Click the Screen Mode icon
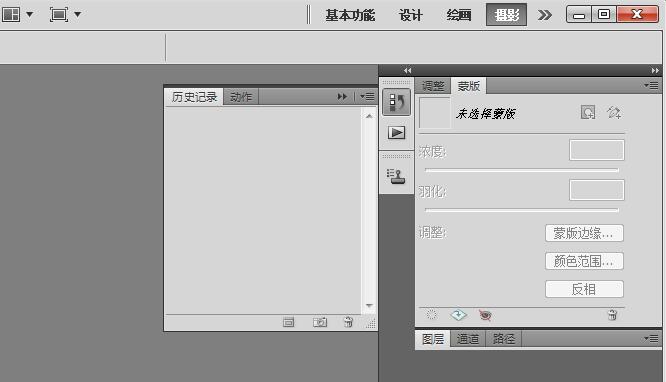Screen dimensions: 666x382 click(x=59, y=14)
